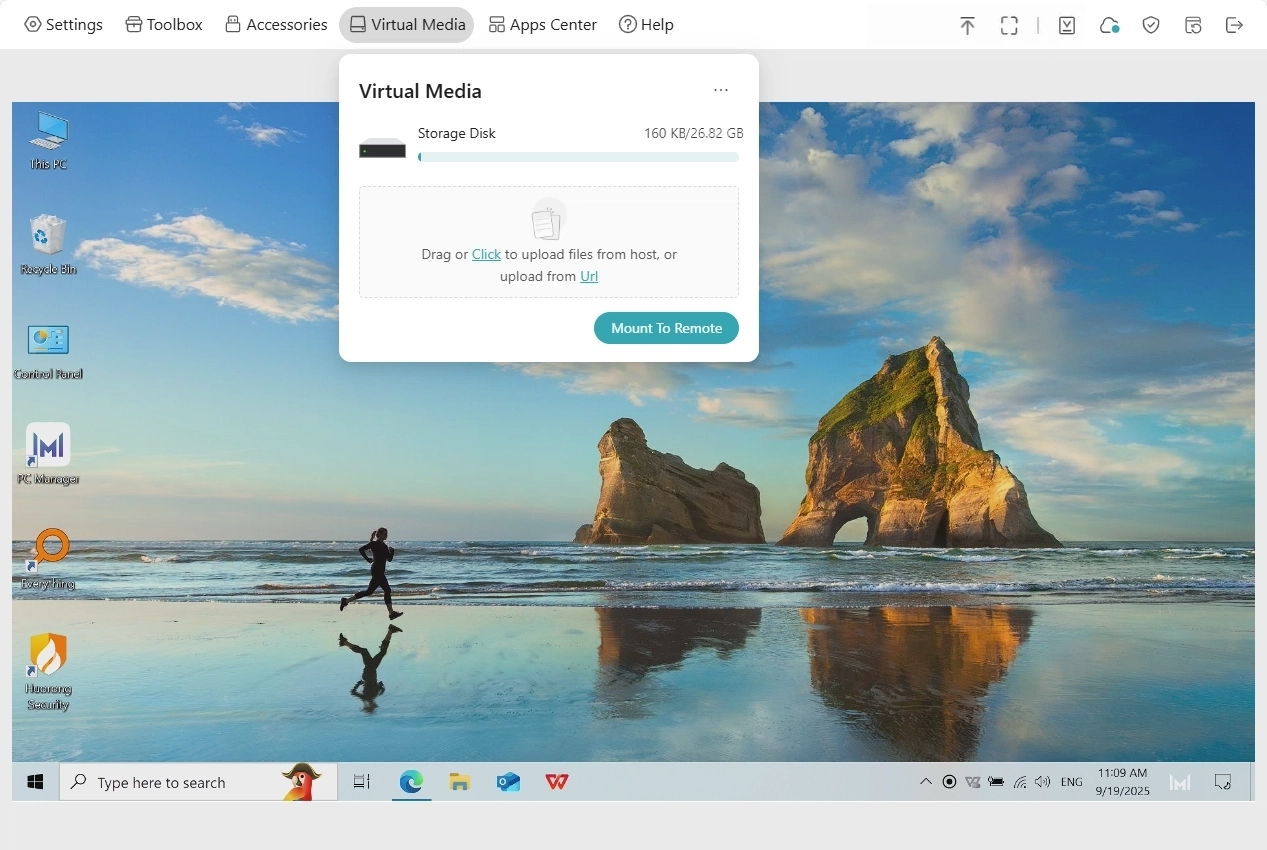Expand the Virtual Media more options ellipsis

point(721,91)
